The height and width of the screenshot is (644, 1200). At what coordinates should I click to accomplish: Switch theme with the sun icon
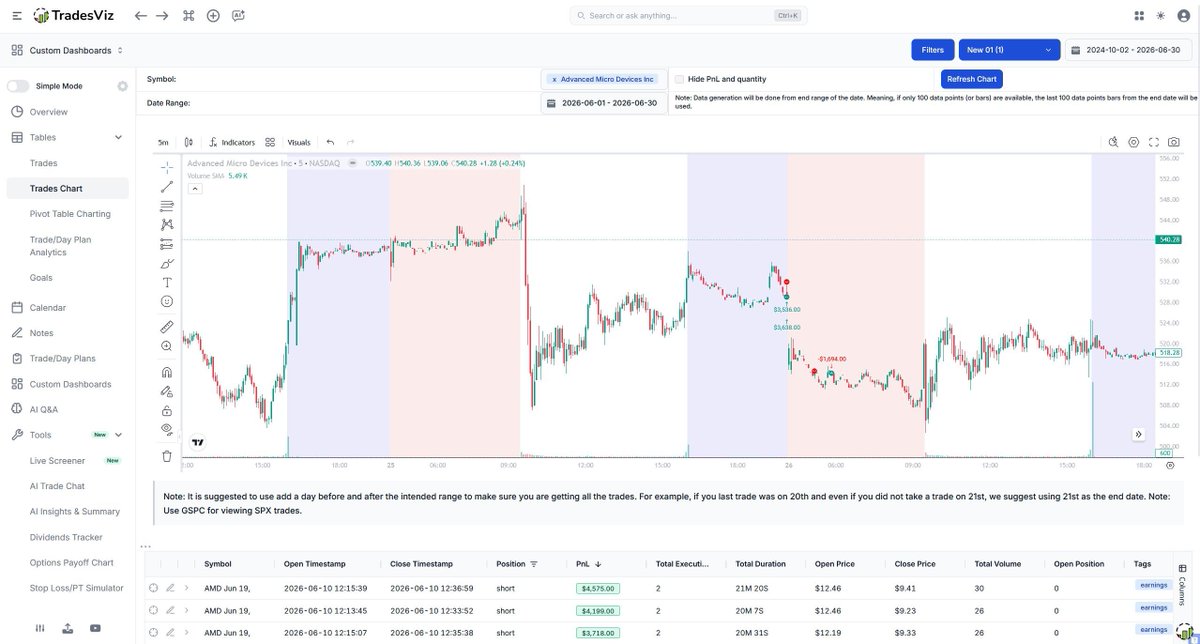pos(1161,16)
